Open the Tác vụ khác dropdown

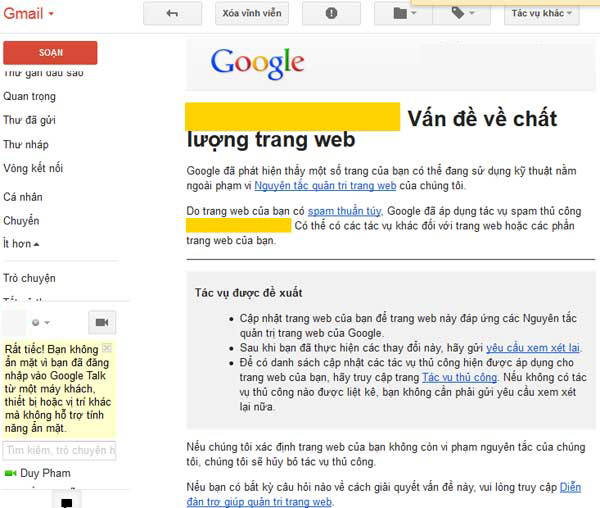click(541, 13)
